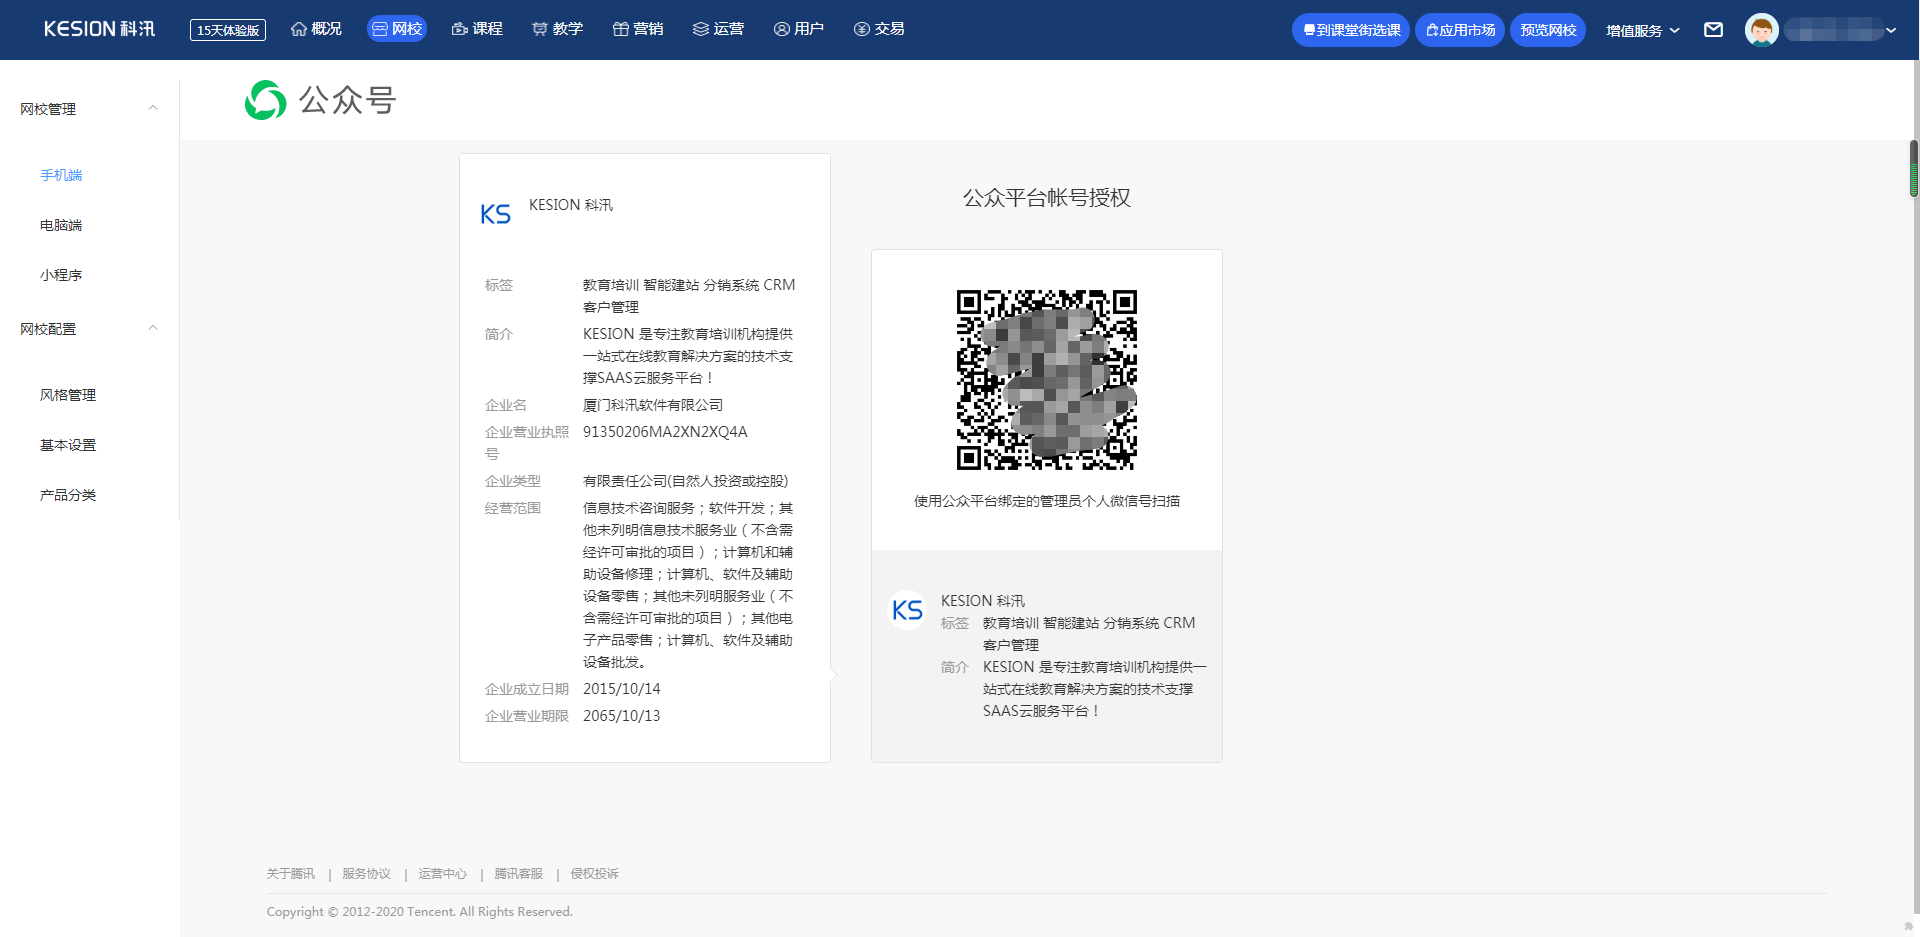Viewport: 1920px width, 937px height.
Task: Click the KS logo below the QR code
Action: click(x=907, y=610)
